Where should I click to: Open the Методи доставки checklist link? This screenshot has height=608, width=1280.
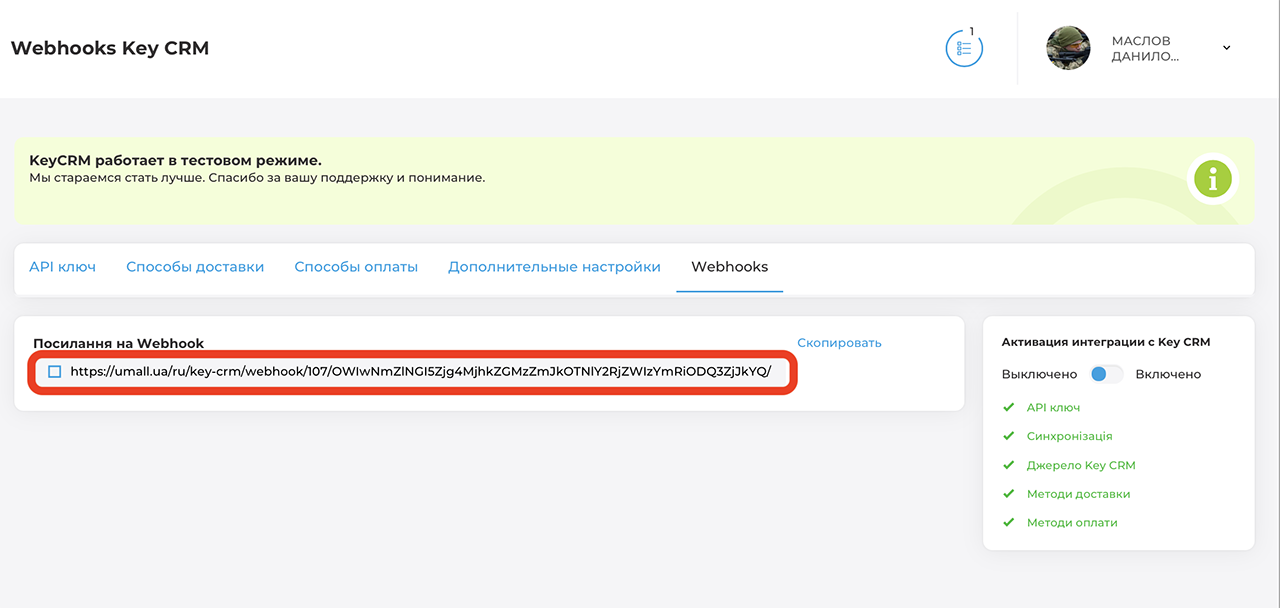pyautogui.click(x=1078, y=494)
